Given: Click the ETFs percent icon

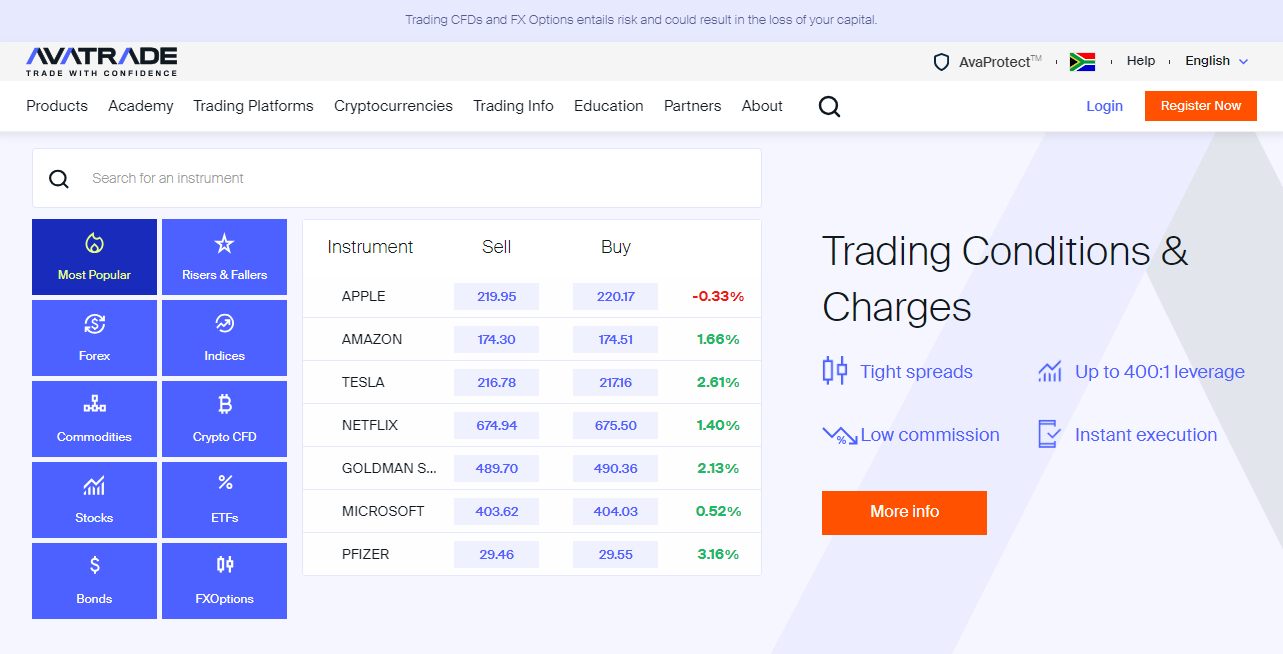Looking at the screenshot, I should tap(225, 483).
